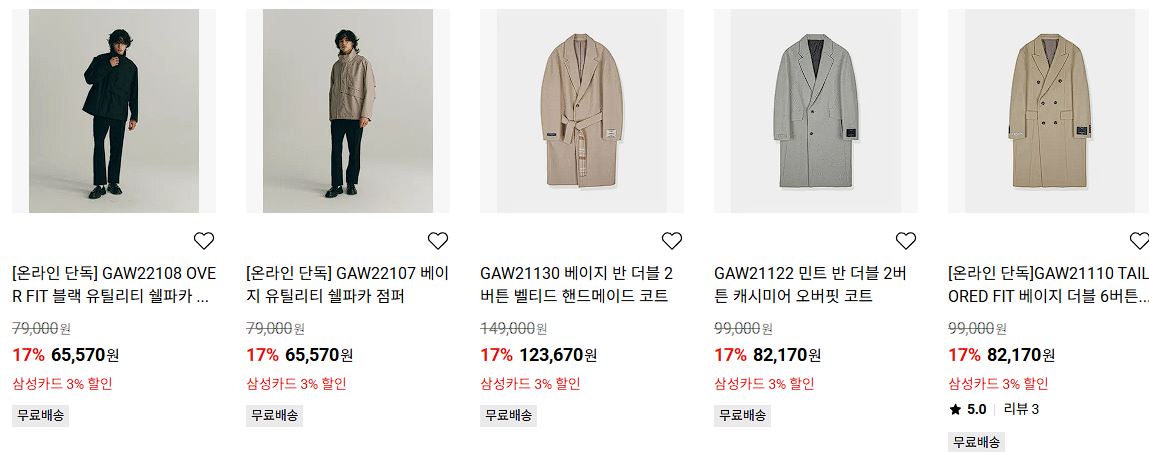Favorite the GAW21110 tailored fit double coat

pos(1139,240)
